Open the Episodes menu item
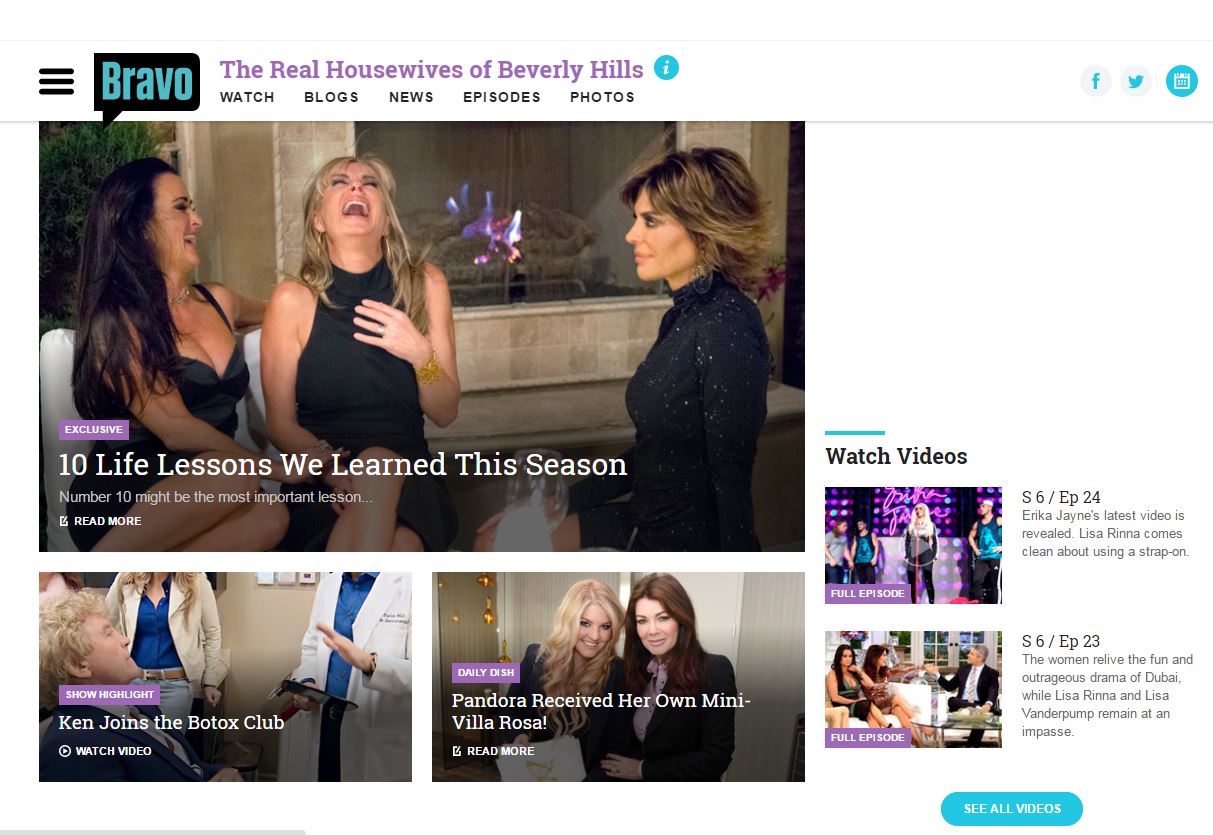The width and height of the screenshot is (1213, 835). 502,97
